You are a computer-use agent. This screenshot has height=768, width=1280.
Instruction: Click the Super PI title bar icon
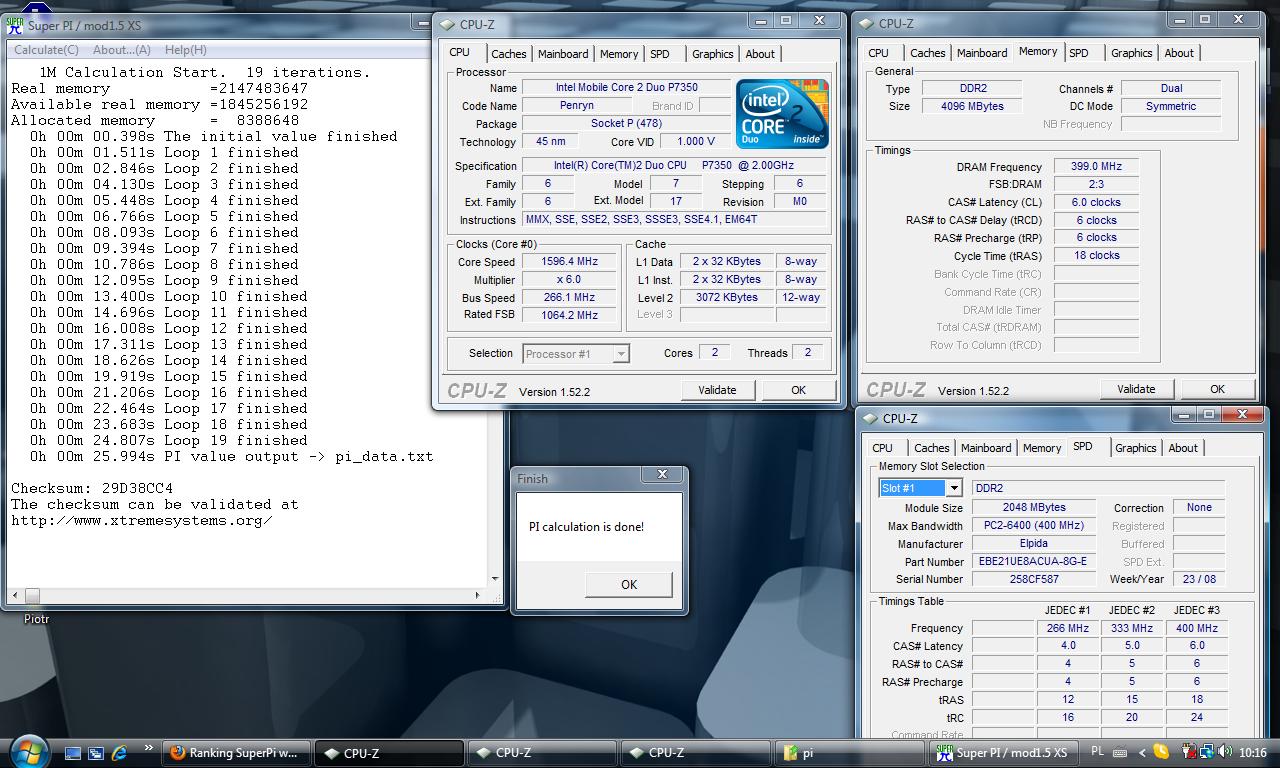point(15,26)
